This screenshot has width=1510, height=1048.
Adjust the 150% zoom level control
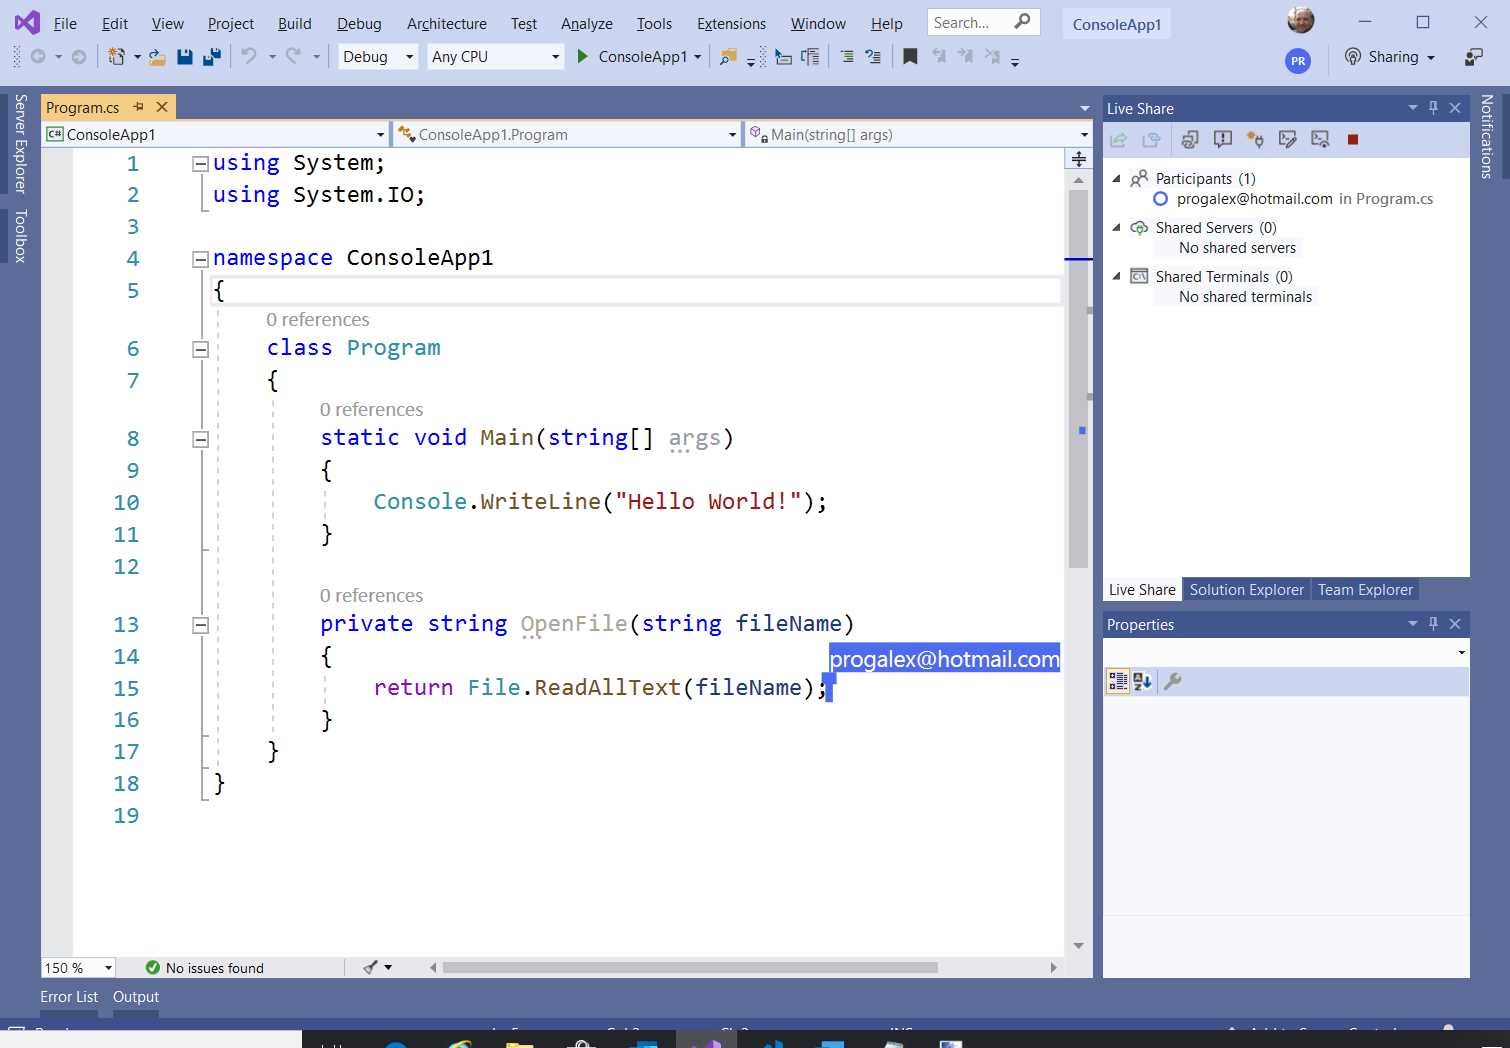(77, 967)
